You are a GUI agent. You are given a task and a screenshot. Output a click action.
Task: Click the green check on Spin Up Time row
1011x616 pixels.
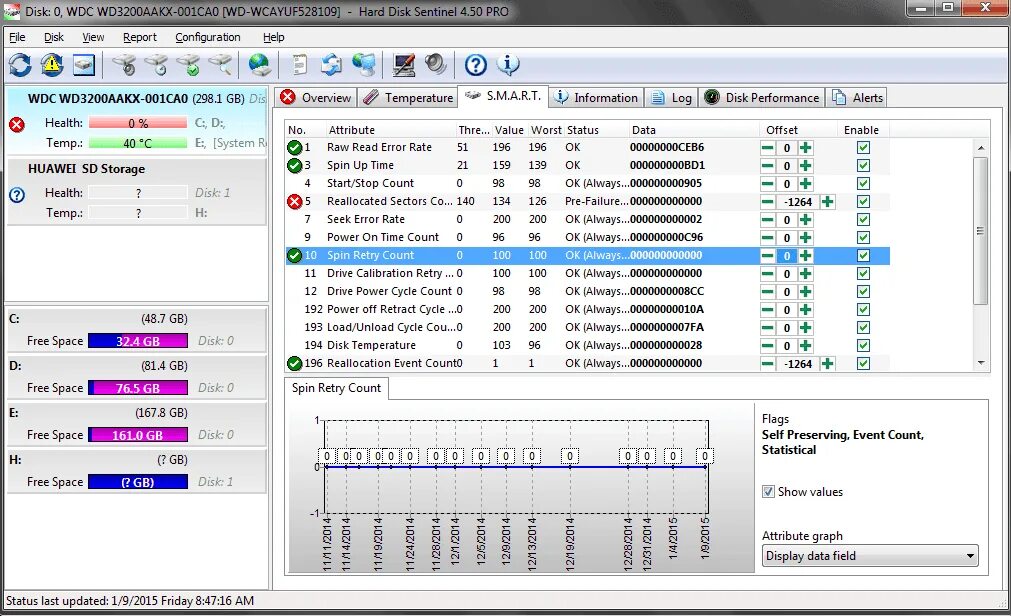[x=295, y=166]
